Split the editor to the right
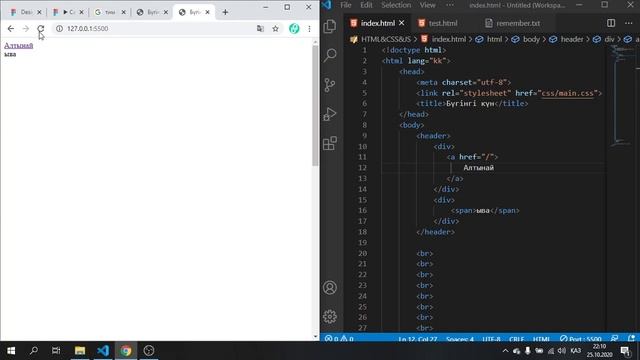 pyautogui.click(x=611, y=23)
